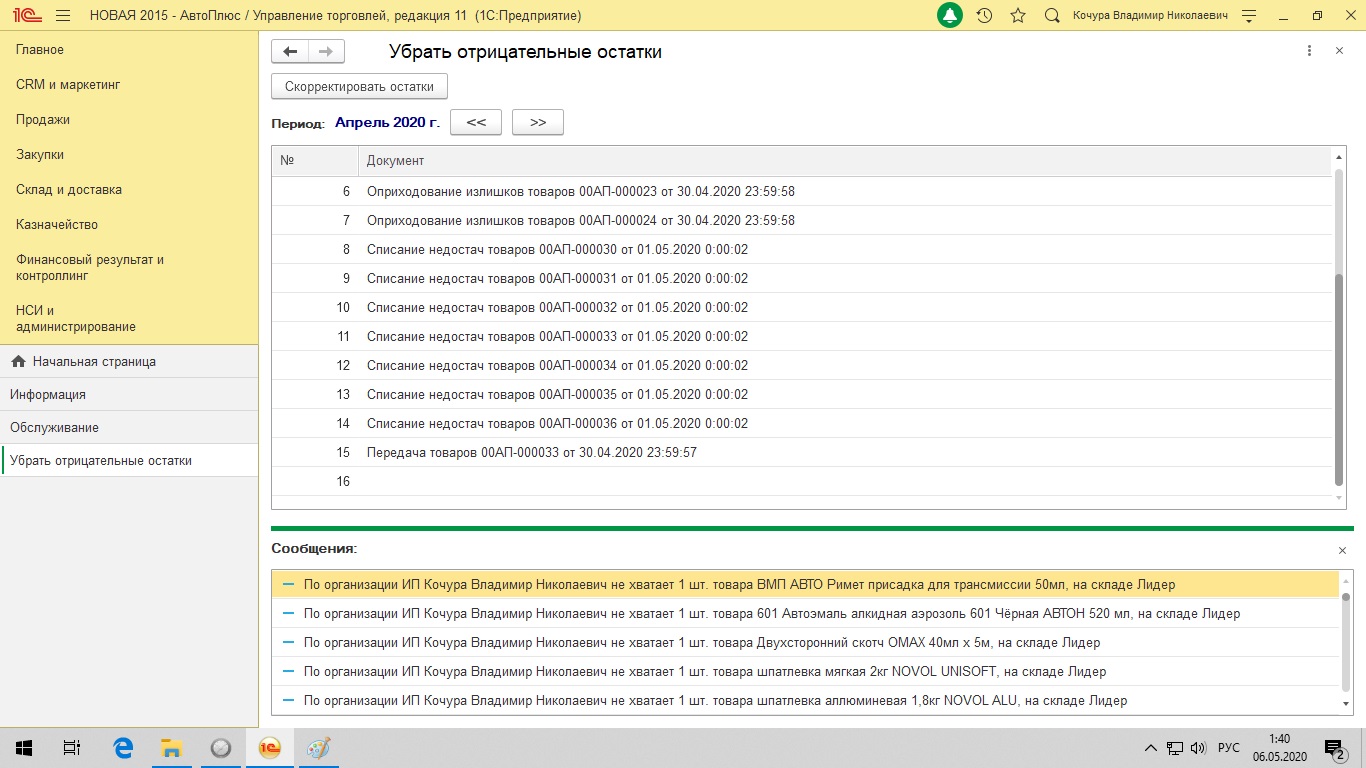Select row Списание недостач товаров 00АП-000036
This screenshot has width=1366, height=768.
[802, 423]
